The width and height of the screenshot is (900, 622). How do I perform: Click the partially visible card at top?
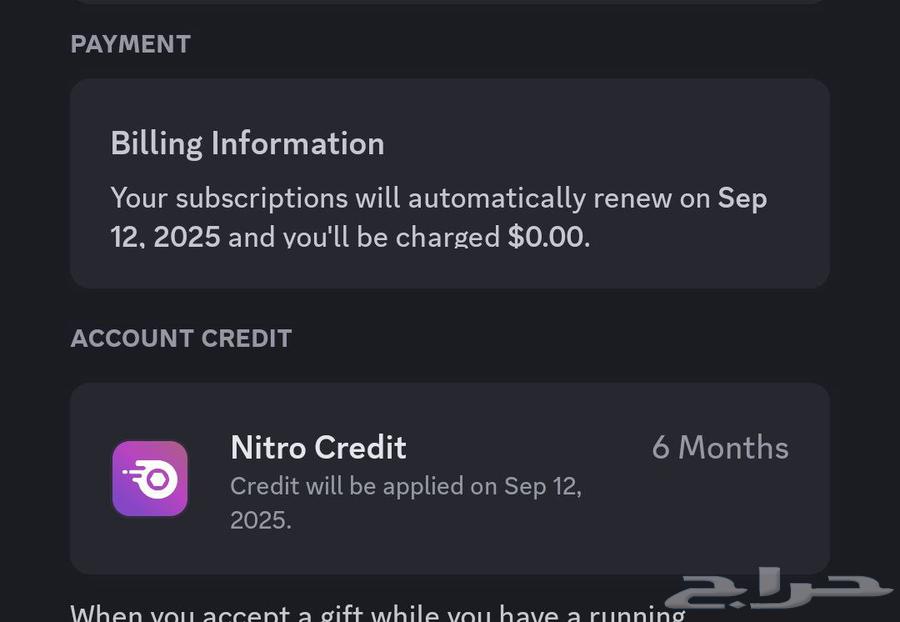point(450,2)
